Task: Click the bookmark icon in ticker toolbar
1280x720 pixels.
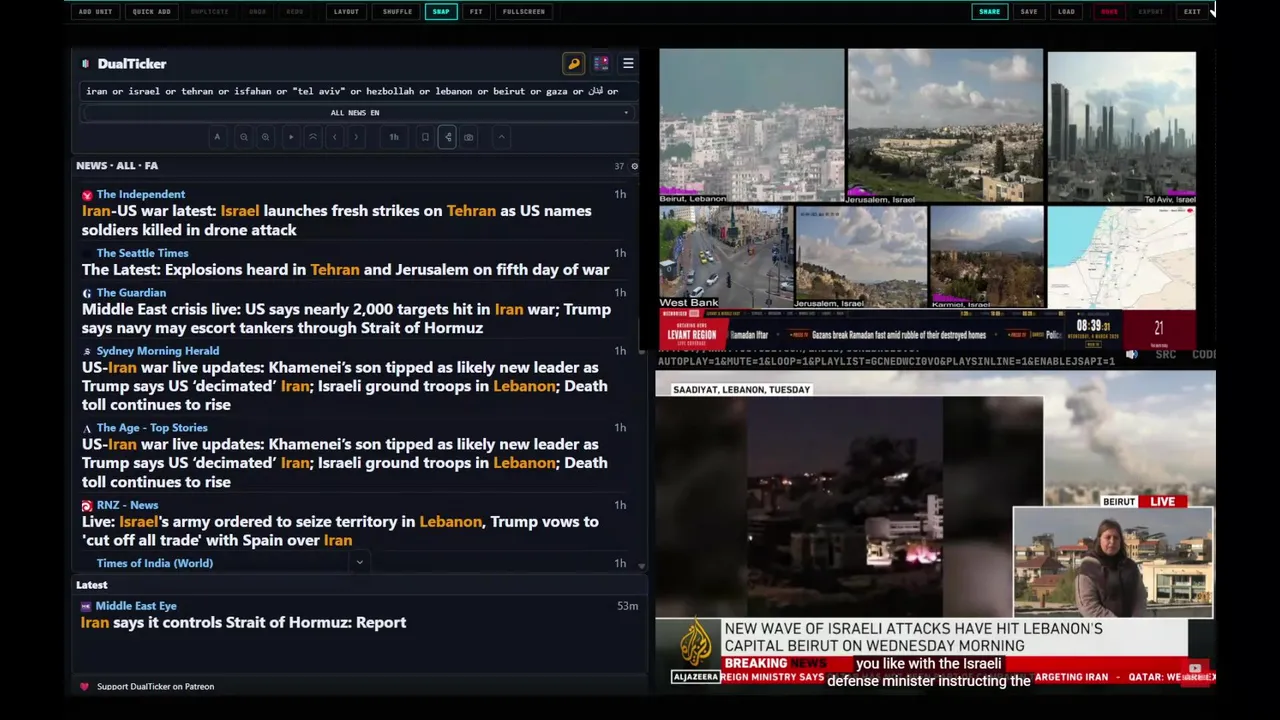Action: (x=425, y=137)
